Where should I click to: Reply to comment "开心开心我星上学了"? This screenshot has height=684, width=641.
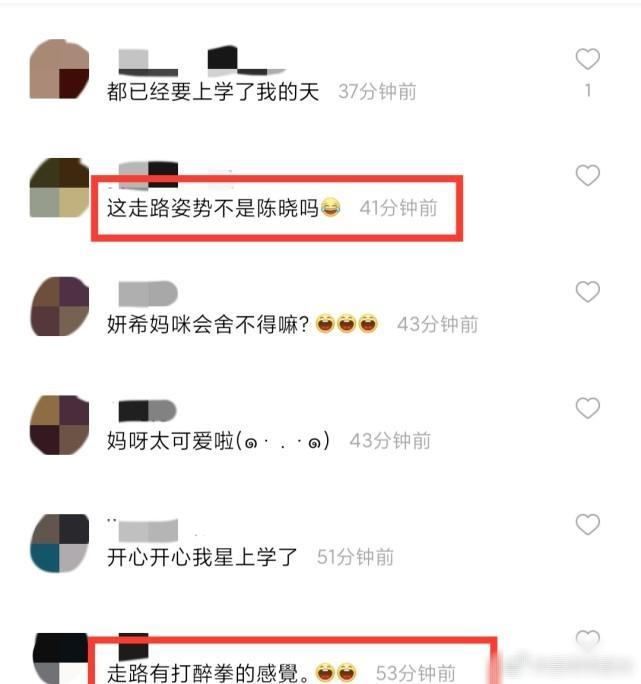point(202,557)
